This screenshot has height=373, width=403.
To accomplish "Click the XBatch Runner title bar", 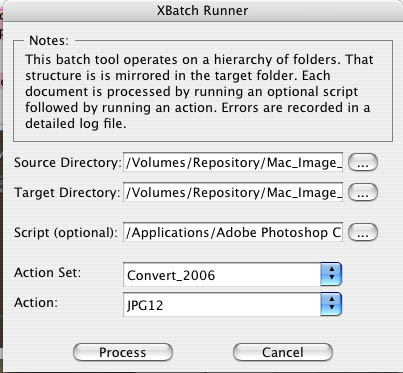I will click(203, 11).
